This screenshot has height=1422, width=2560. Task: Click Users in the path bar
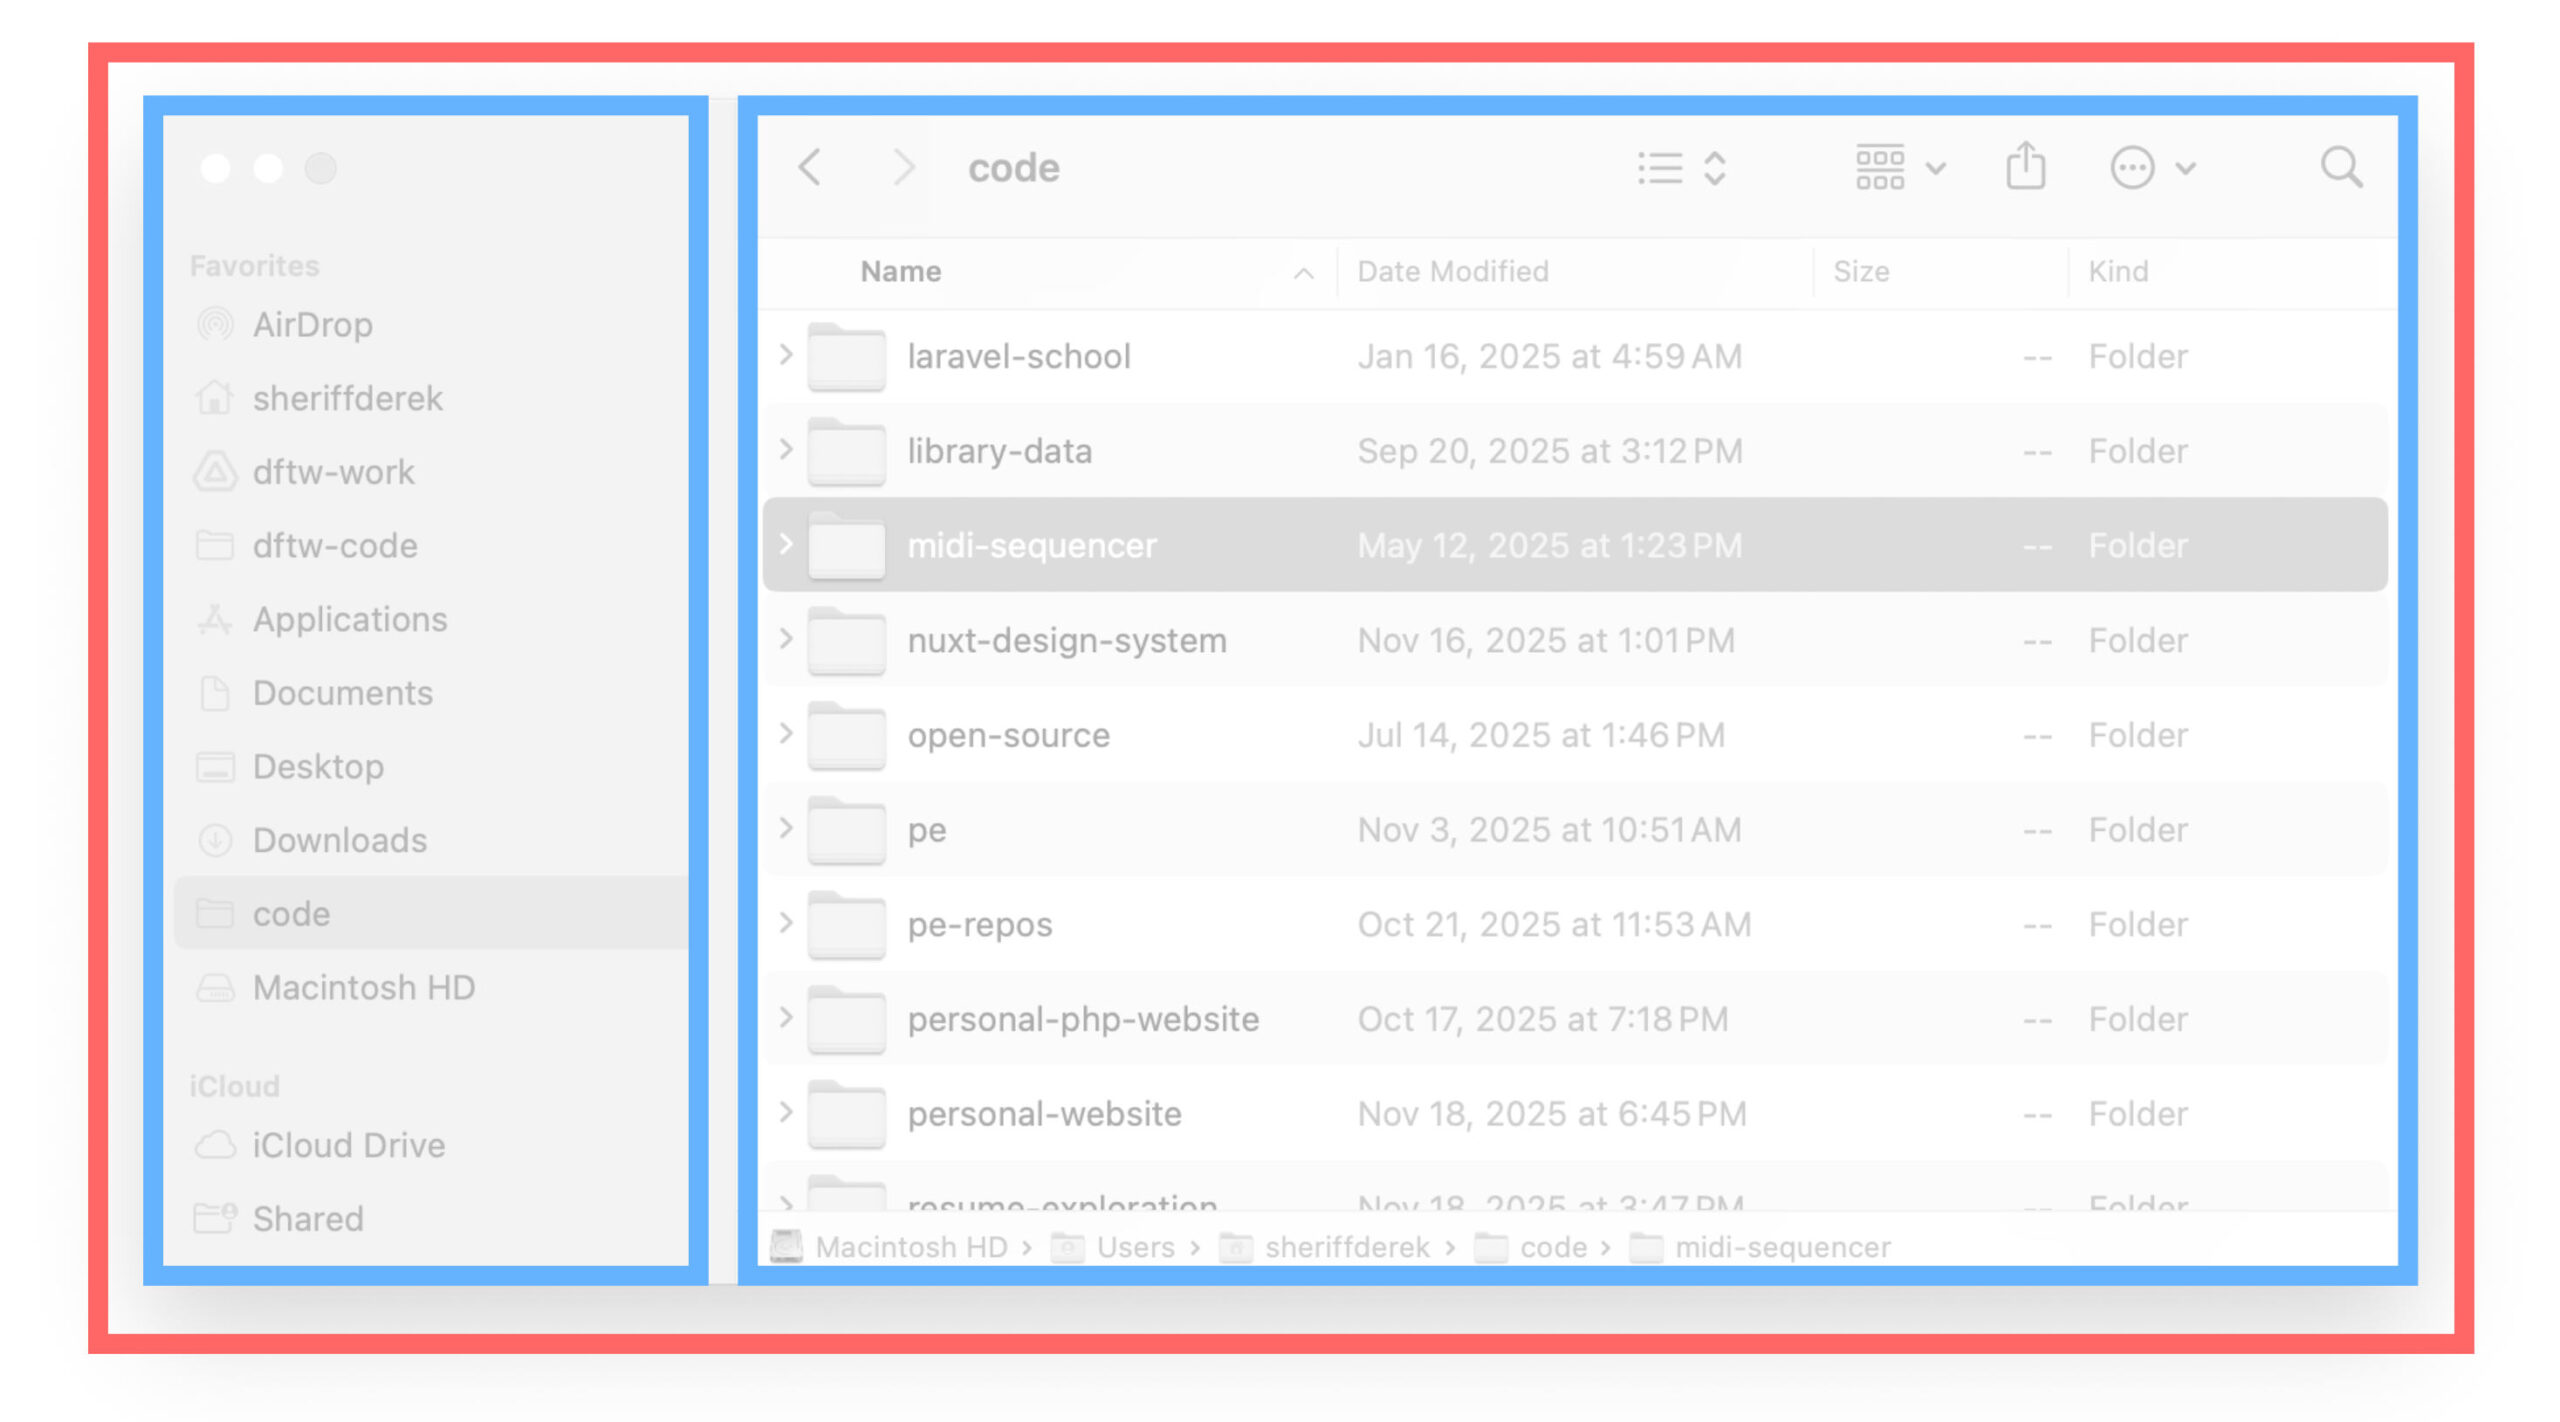(1134, 1248)
